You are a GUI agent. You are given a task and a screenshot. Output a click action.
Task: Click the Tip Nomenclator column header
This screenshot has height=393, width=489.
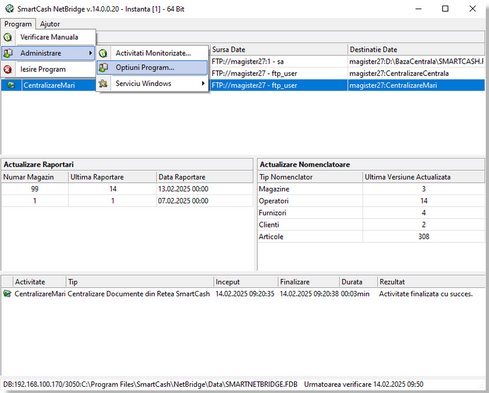[x=310, y=177]
